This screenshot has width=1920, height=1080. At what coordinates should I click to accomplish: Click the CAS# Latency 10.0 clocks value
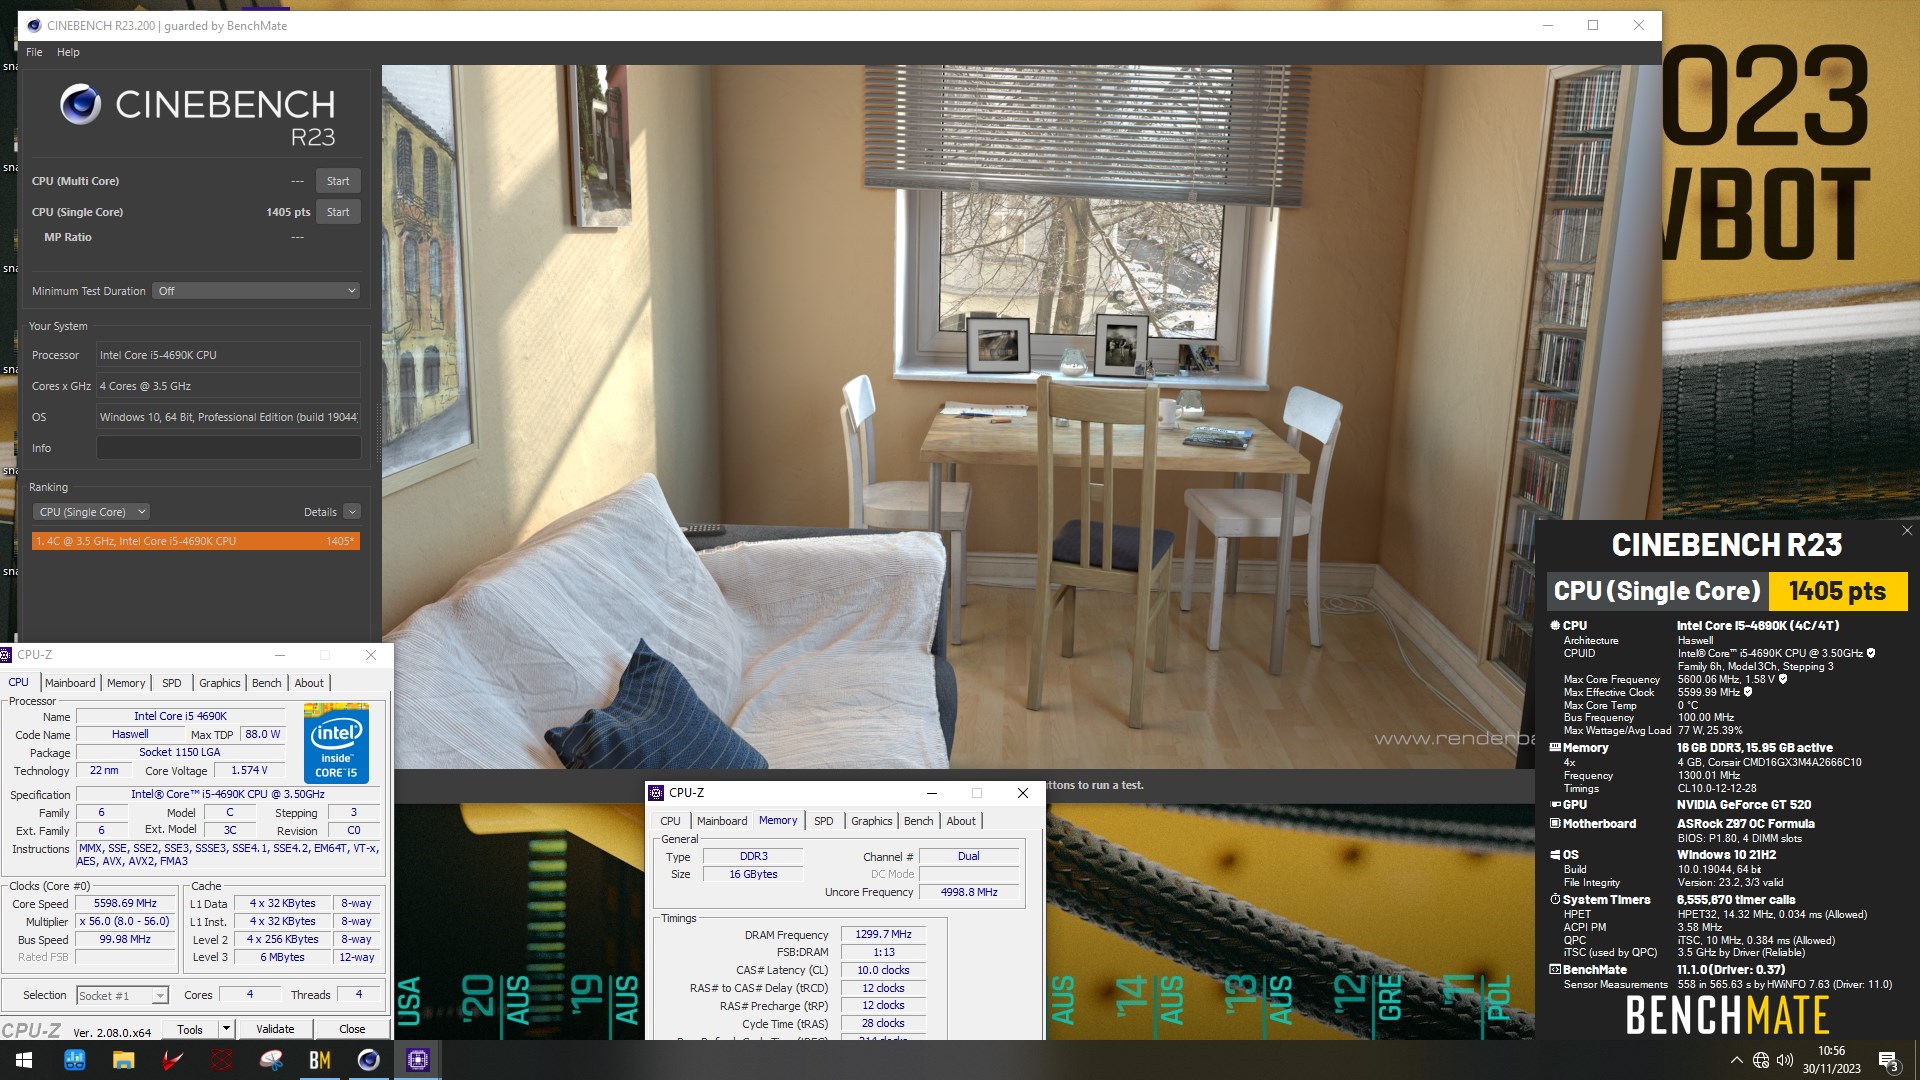(x=883, y=971)
